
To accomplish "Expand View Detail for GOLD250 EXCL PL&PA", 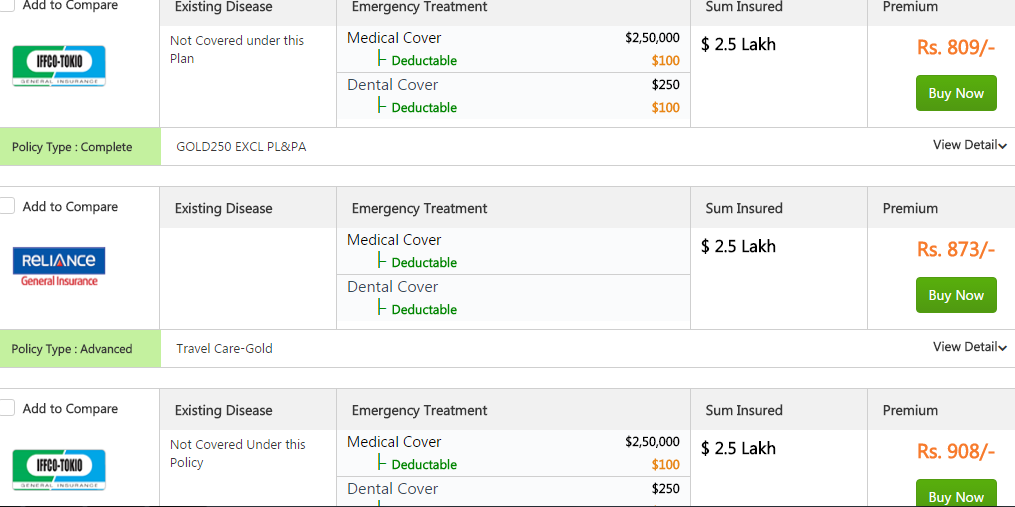I will coord(970,145).
